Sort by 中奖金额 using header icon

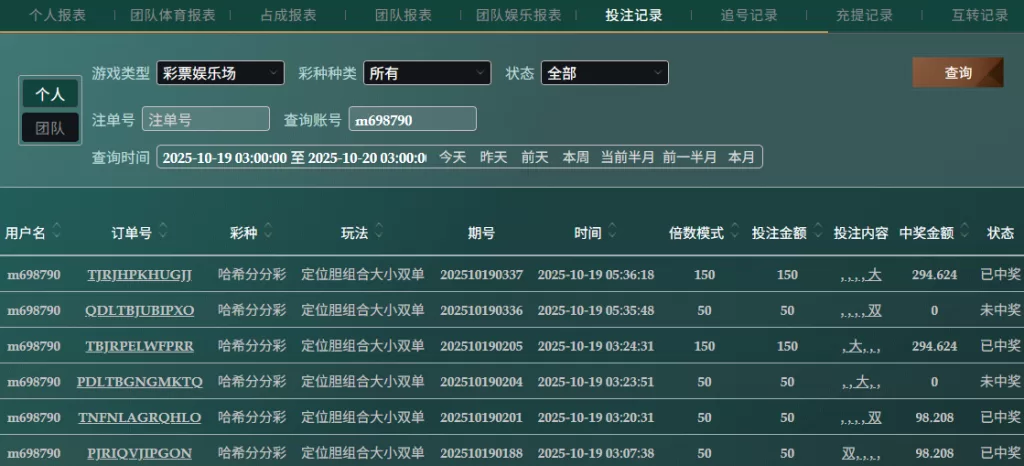[x=965, y=232]
